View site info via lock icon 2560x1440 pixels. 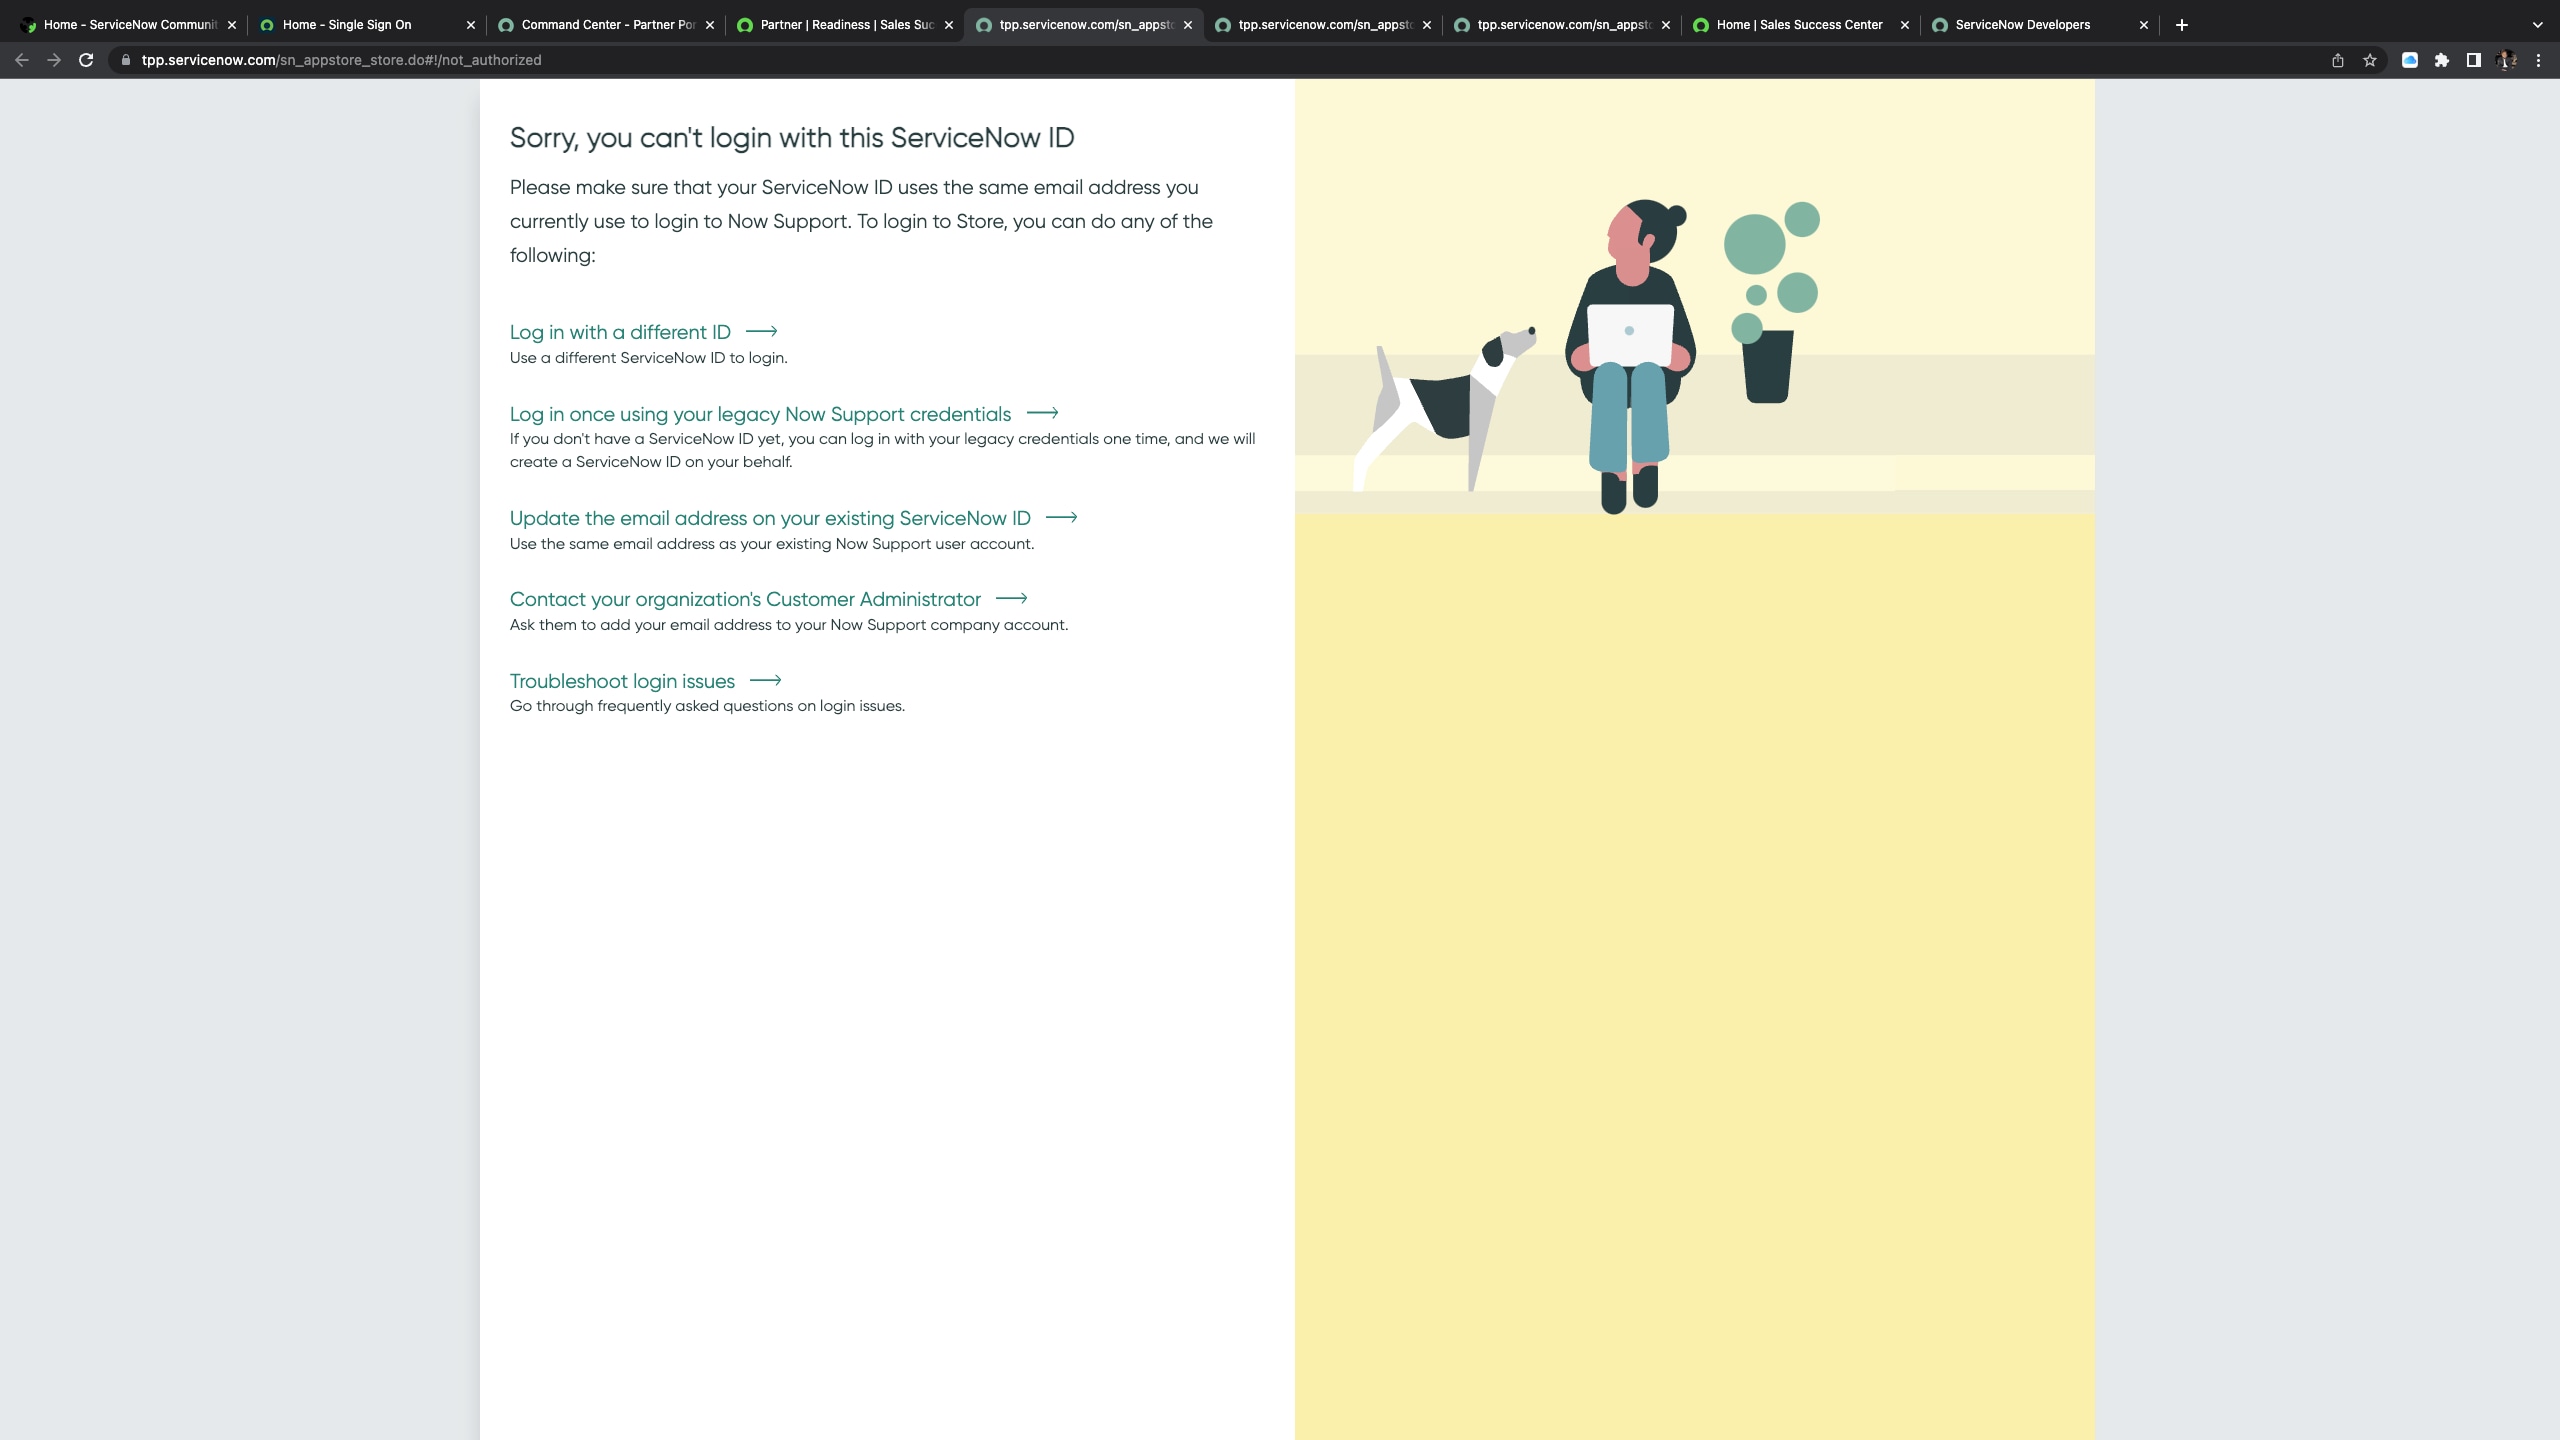tap(126, 60)
